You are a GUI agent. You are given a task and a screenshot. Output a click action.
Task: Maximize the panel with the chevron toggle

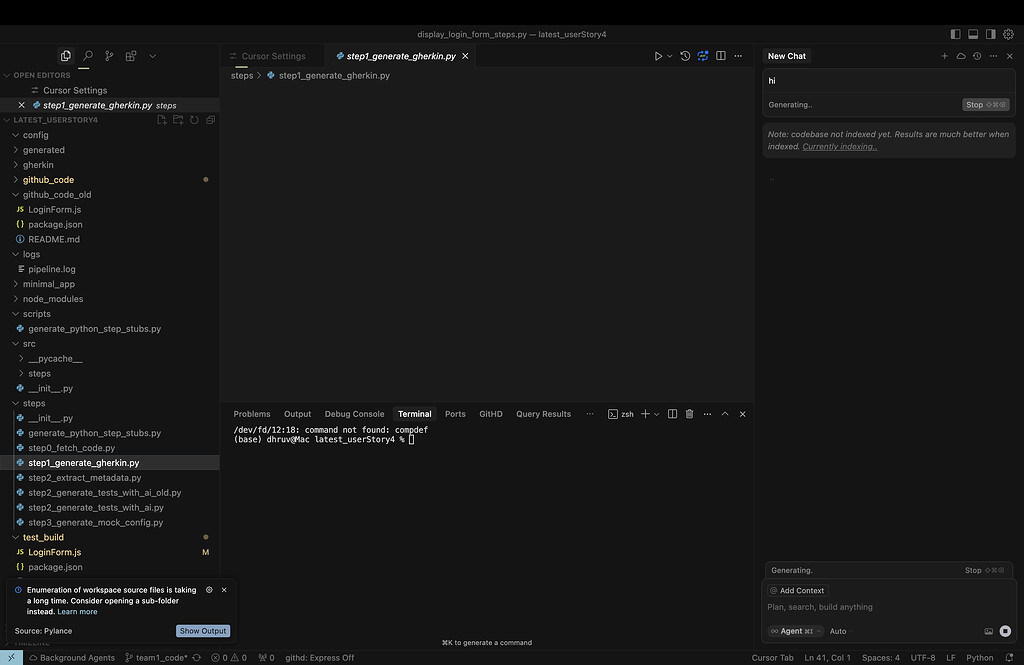724,413
